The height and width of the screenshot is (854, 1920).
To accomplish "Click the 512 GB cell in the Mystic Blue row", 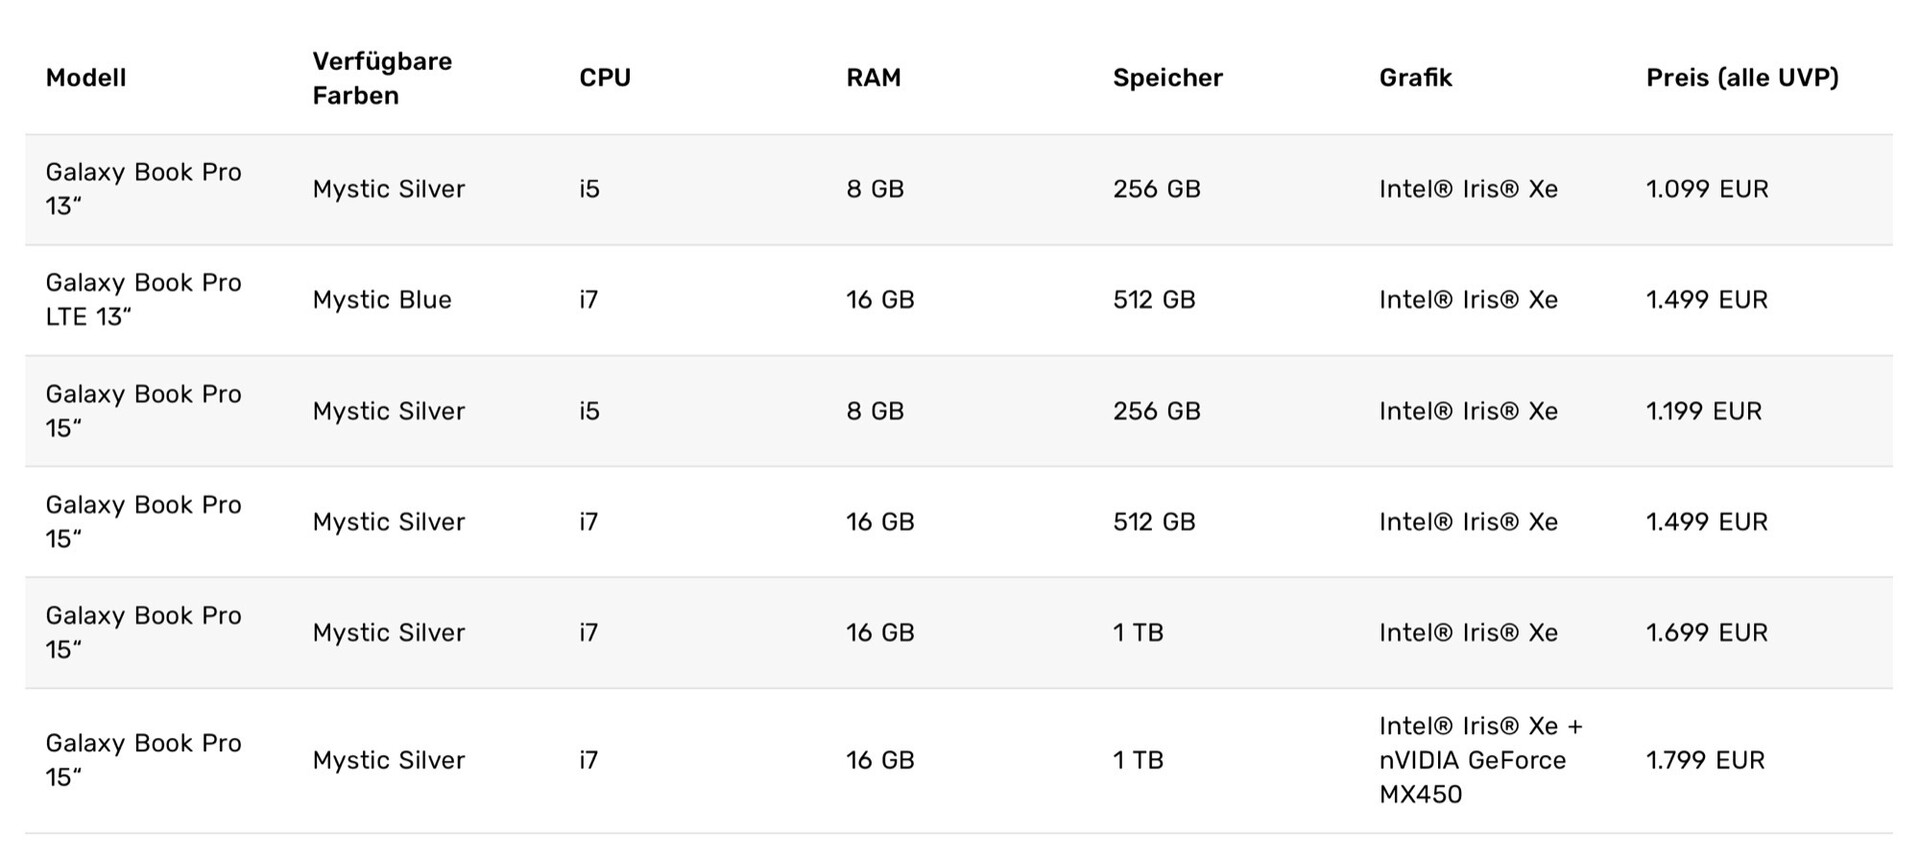I will point(1154,300).
